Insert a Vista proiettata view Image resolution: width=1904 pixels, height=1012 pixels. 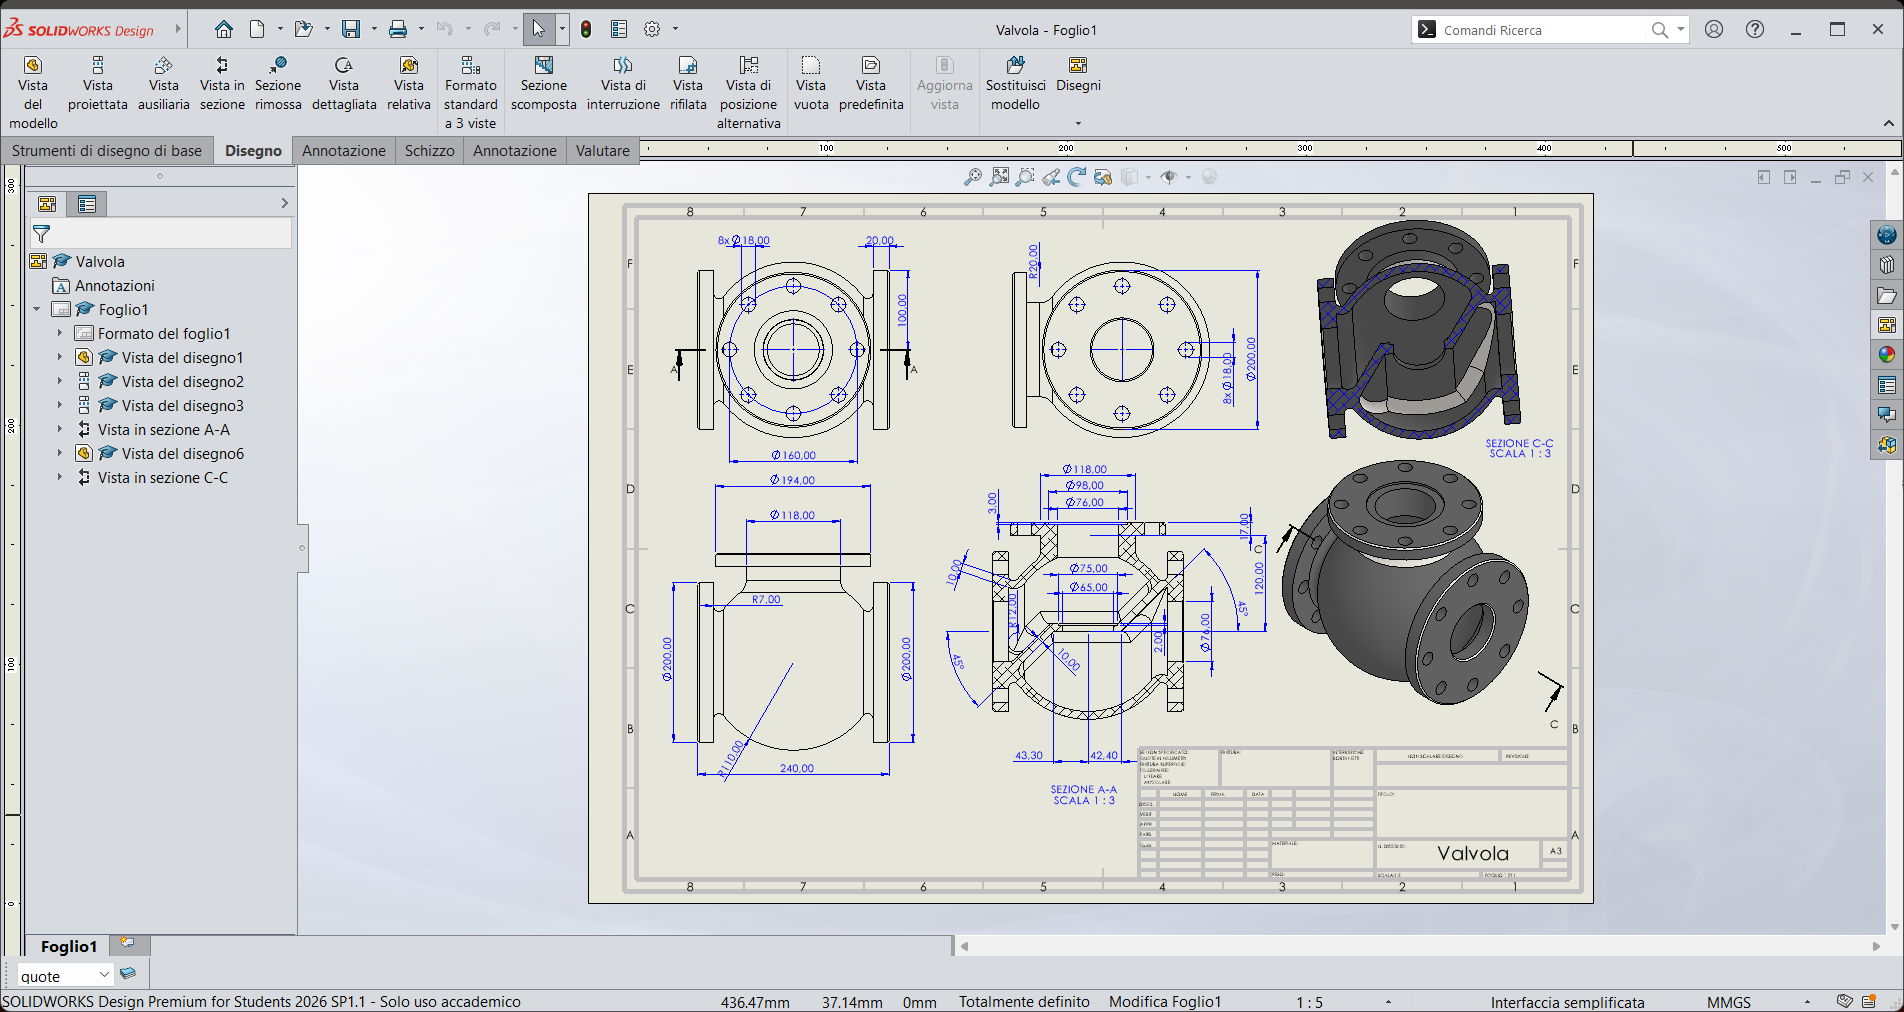(98, 84)
